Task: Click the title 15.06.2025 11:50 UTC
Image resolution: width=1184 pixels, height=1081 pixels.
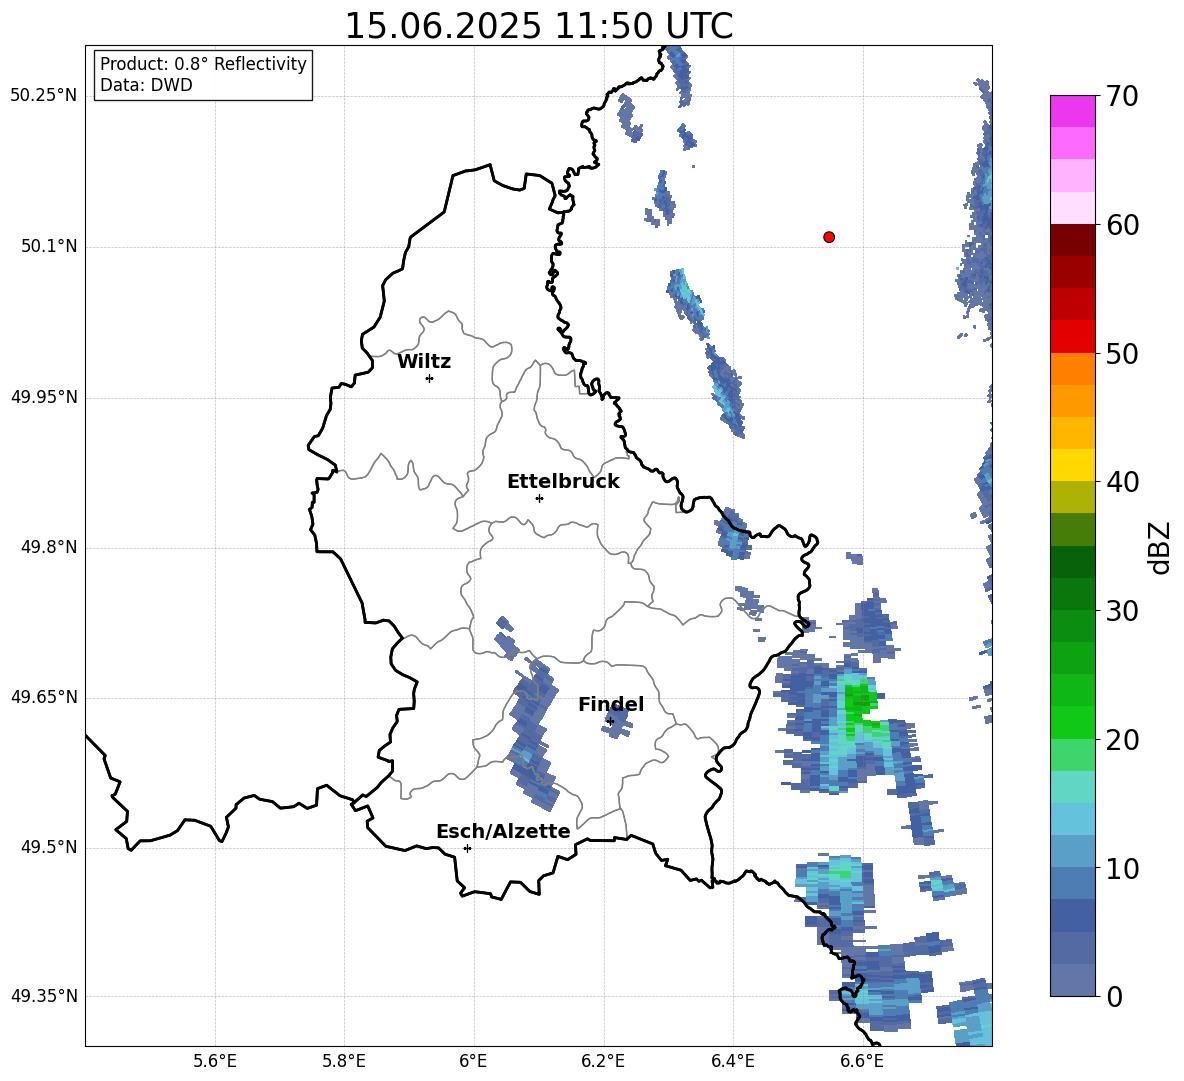Action: coord(539,26)
